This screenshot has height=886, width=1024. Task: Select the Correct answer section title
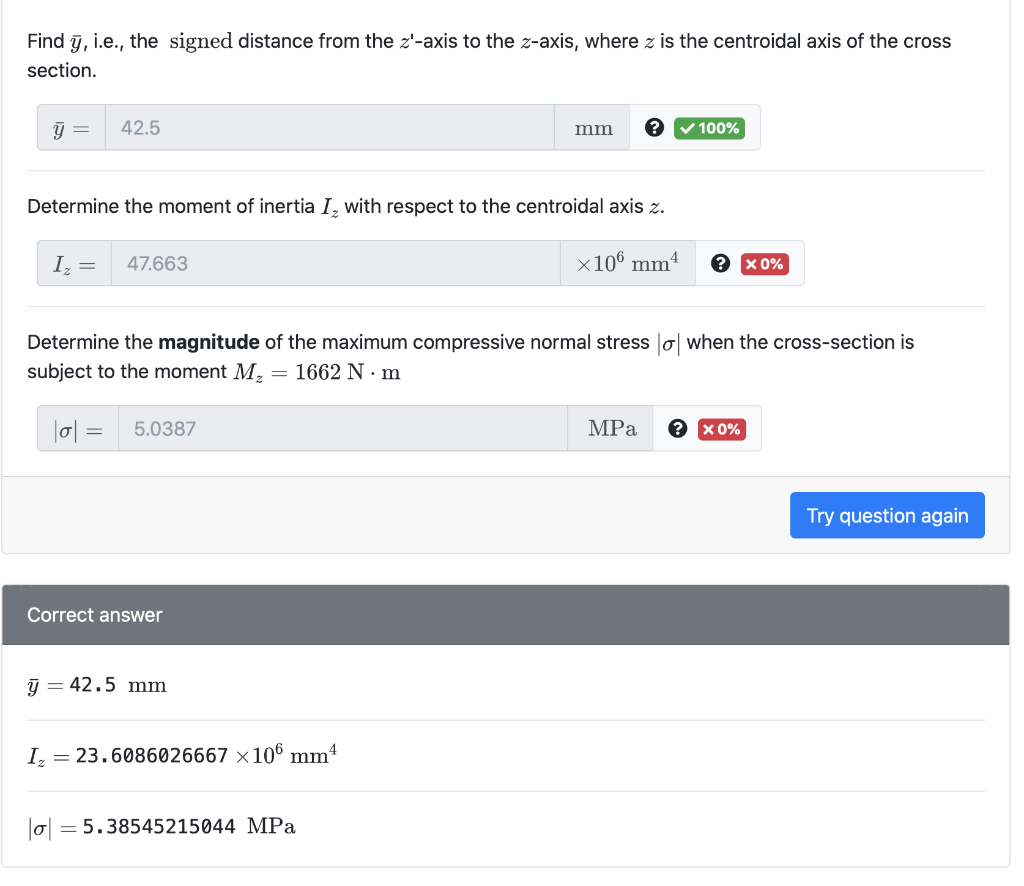click(x=92, y=614)
